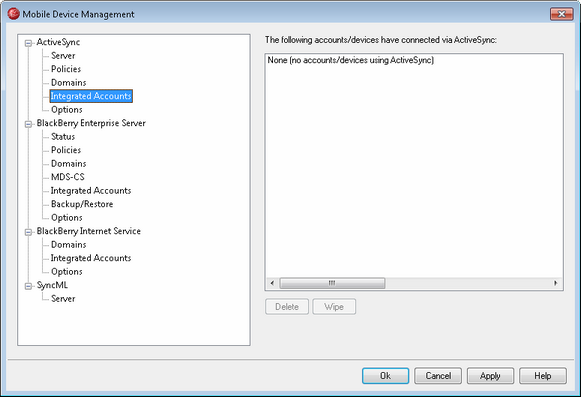Open the Backup/Restore tree item

coord(82,204)
